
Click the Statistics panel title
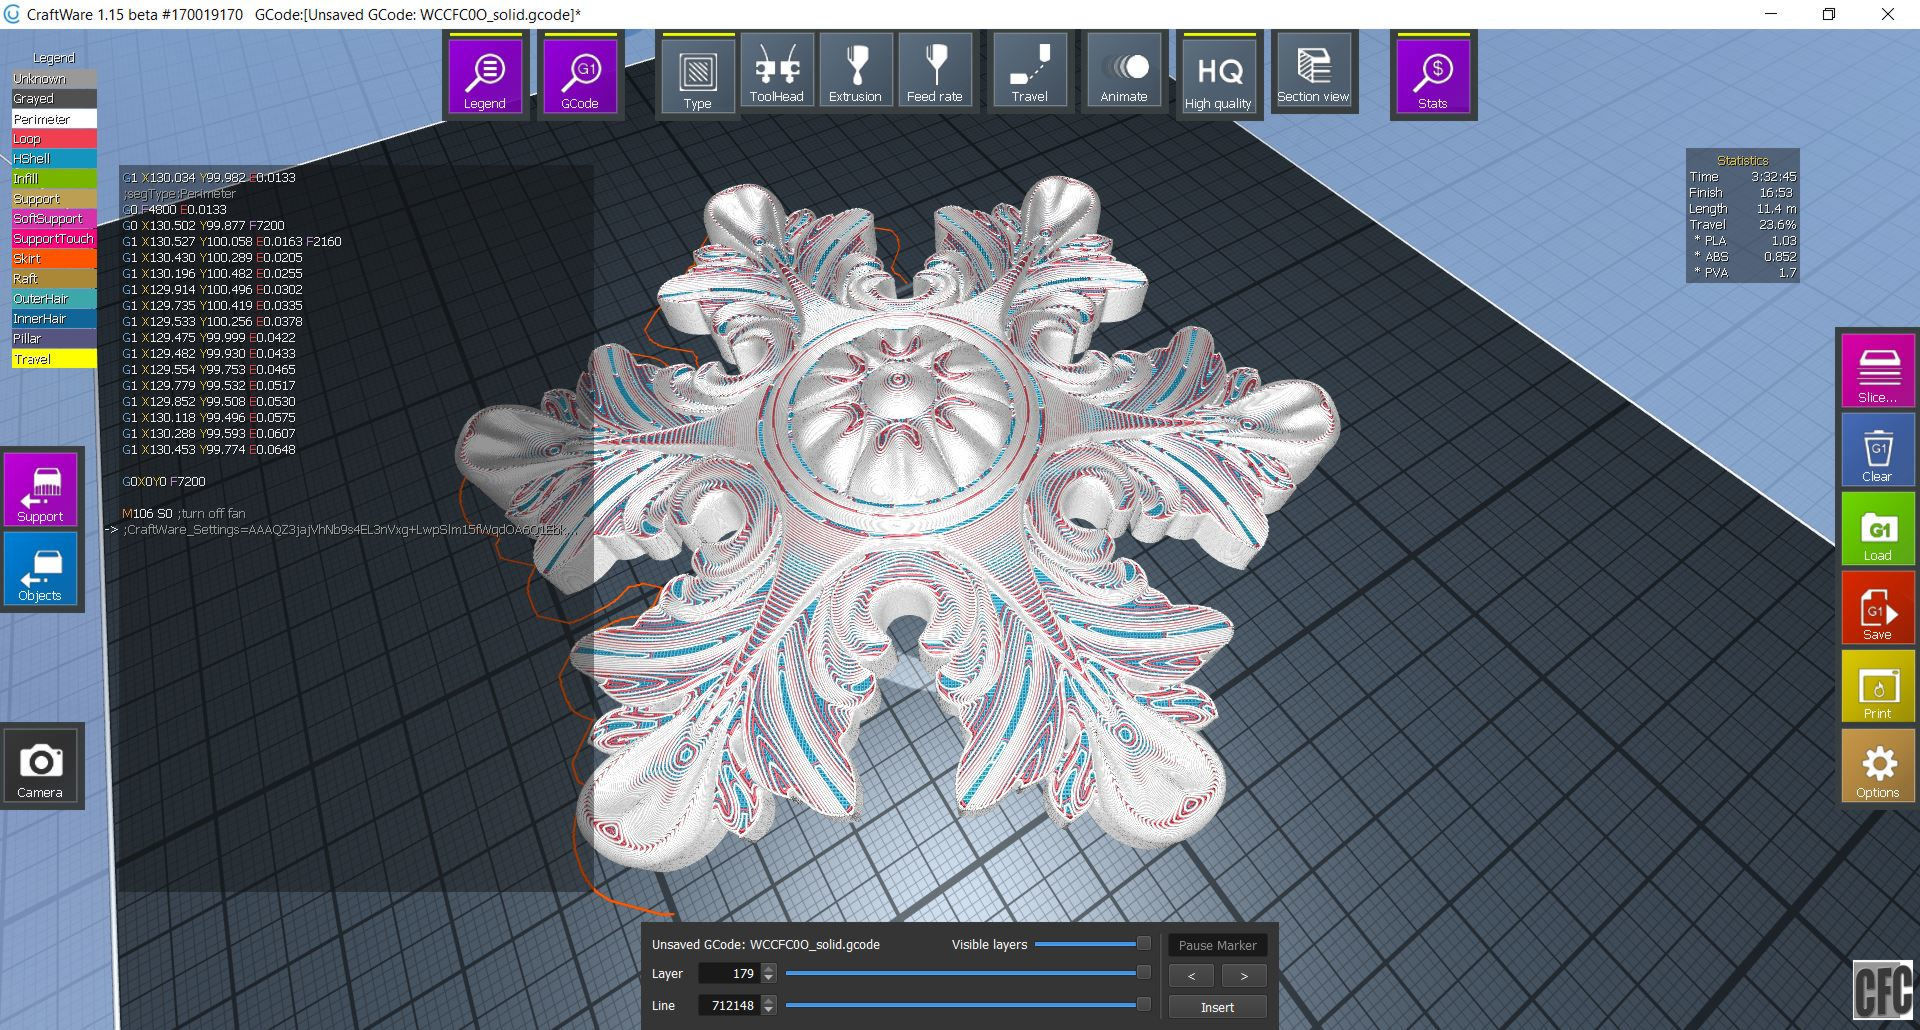tap(1742, 160)
